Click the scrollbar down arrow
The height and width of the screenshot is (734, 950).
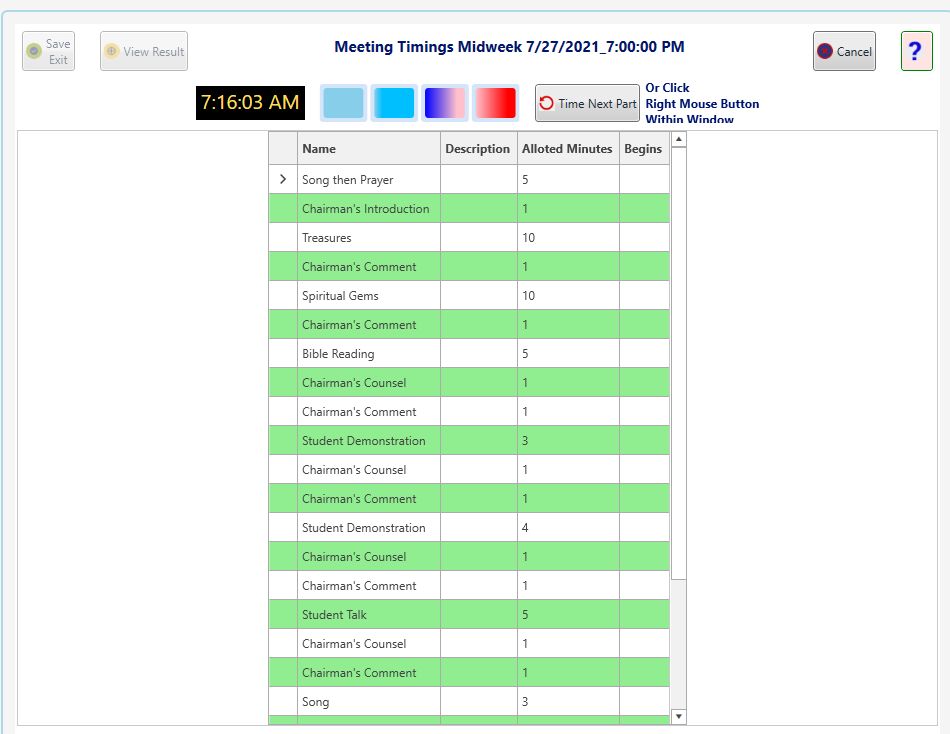tap(679, 716)
